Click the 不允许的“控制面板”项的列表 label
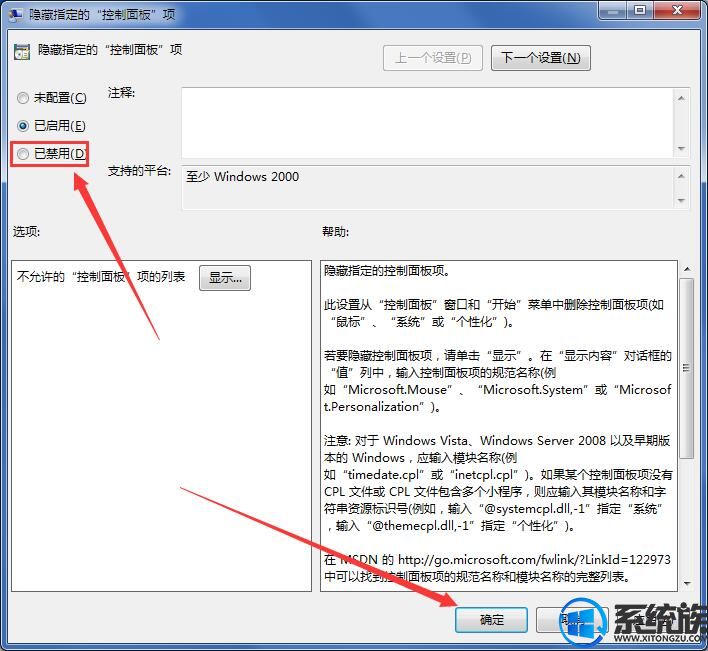The image size is (708, 651). [x=101, y=277]
